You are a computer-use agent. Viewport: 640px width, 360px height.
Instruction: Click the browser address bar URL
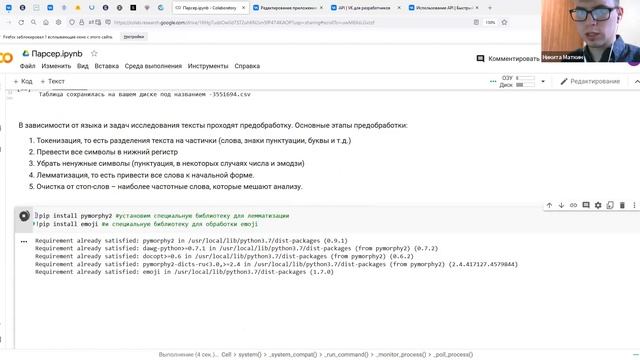click(244, 22)
